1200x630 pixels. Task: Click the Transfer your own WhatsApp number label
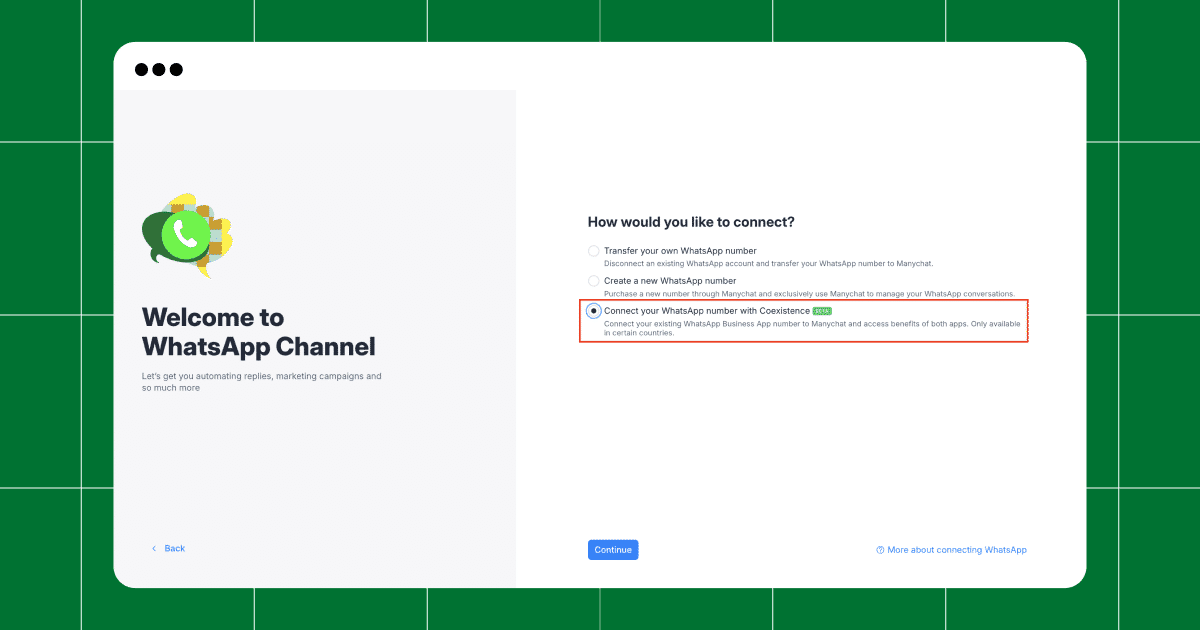(680, 251)
